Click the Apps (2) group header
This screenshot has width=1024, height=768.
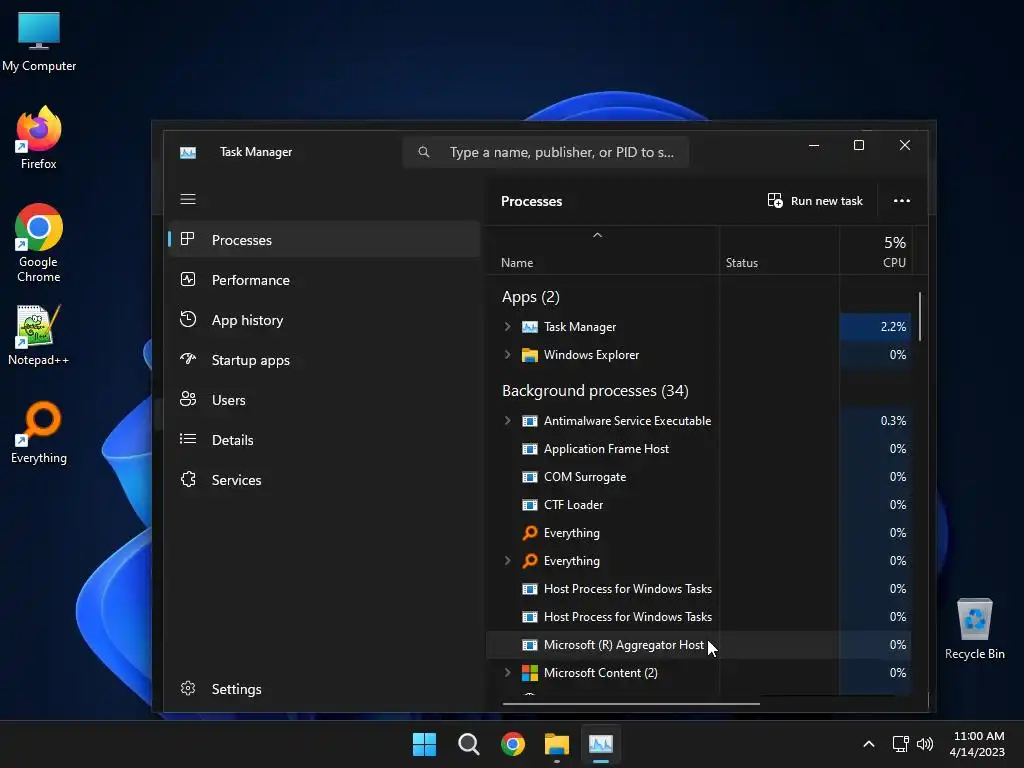[x=530, y=297]
